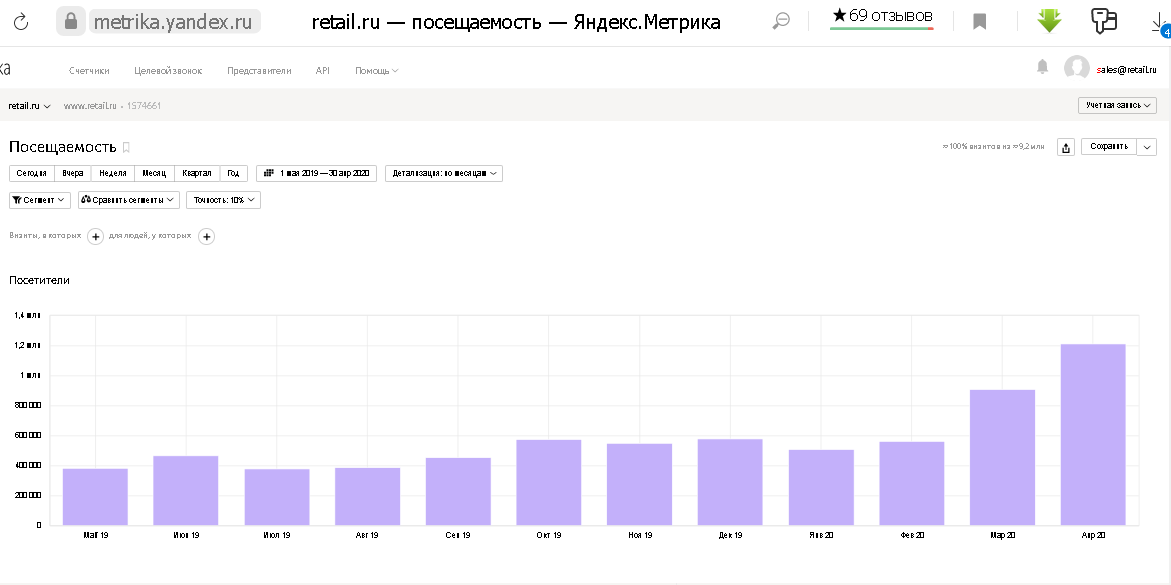Select the Вчера period
The height and width of the screenshot is (585, 1171).
pyautogui.click(x=73, y=173)
